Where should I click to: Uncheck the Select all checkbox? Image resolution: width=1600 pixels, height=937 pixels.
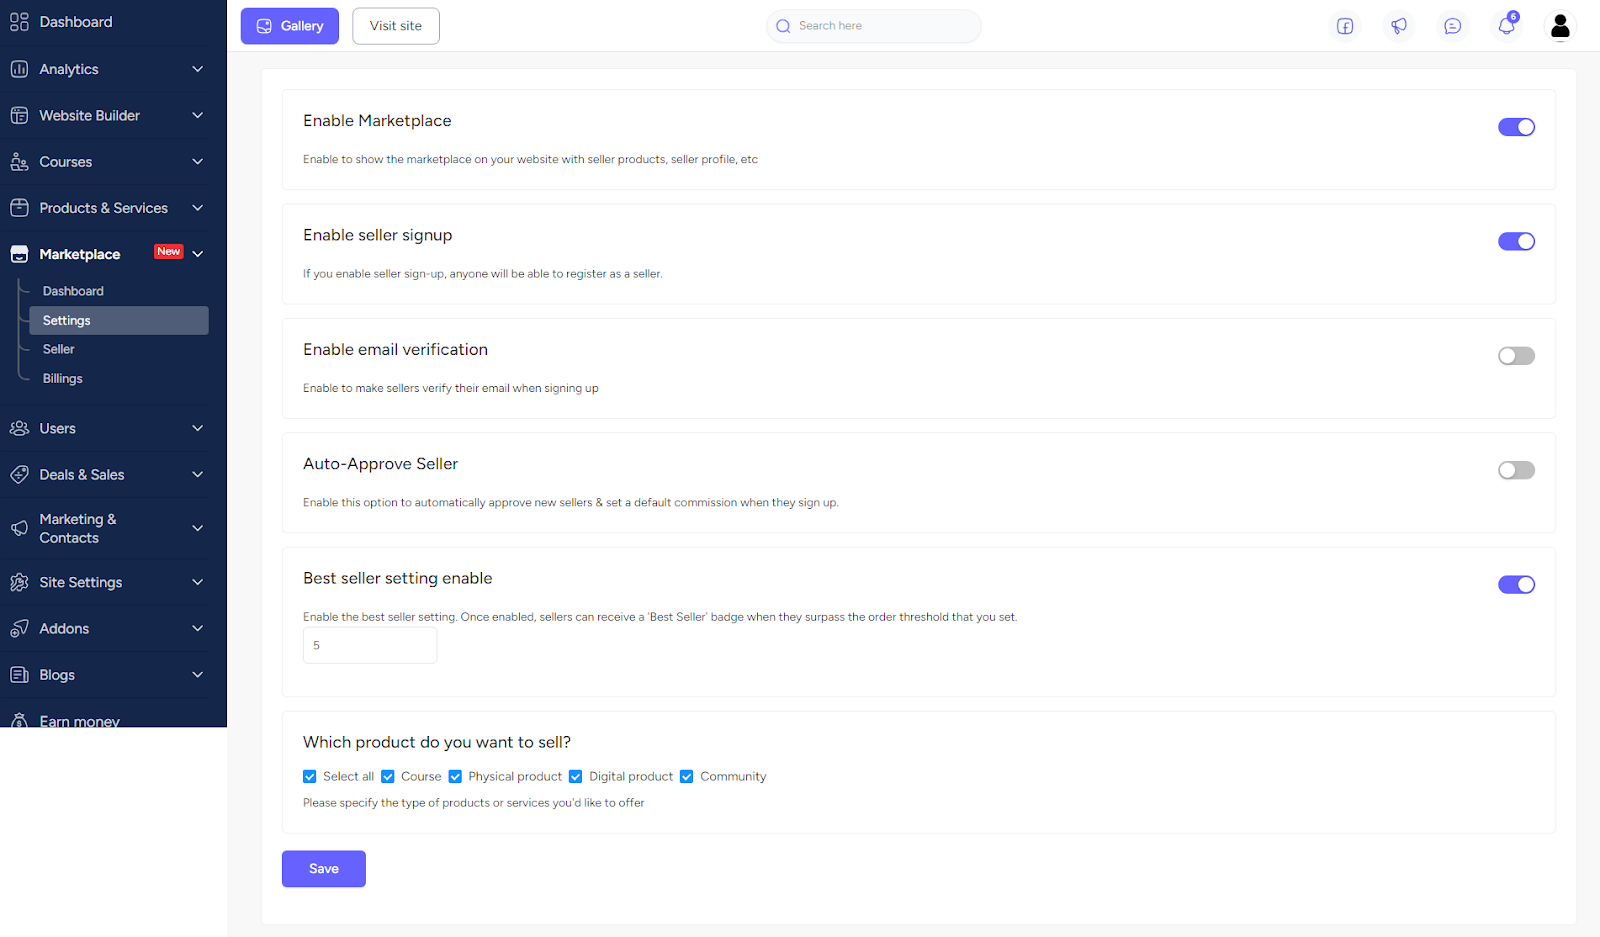pyautogui.click(x=310, y=777)
